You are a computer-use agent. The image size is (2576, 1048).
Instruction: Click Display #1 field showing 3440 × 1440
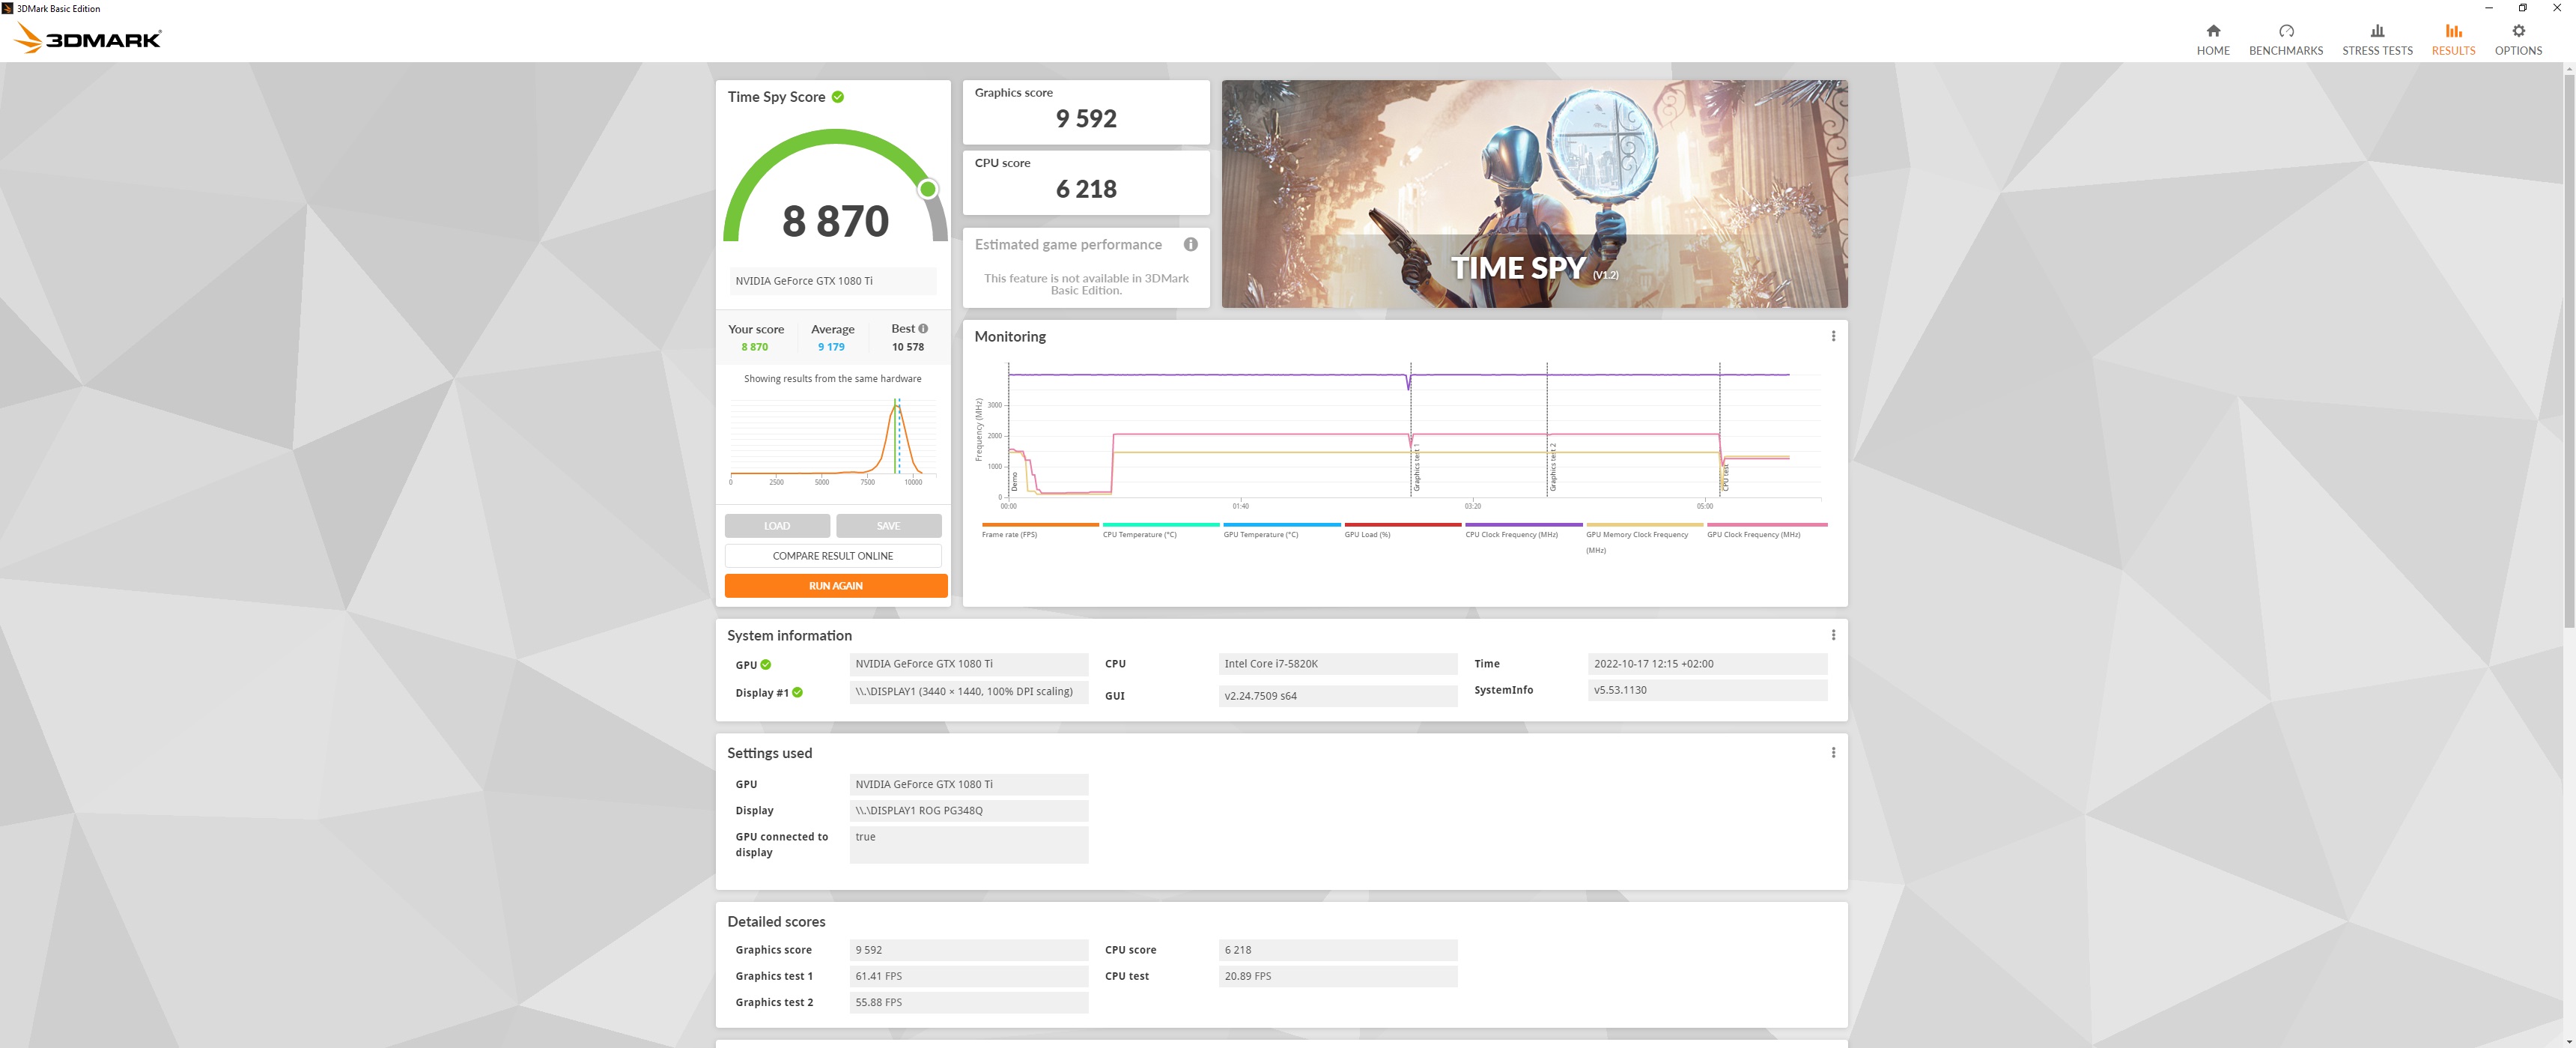[968, 692]
